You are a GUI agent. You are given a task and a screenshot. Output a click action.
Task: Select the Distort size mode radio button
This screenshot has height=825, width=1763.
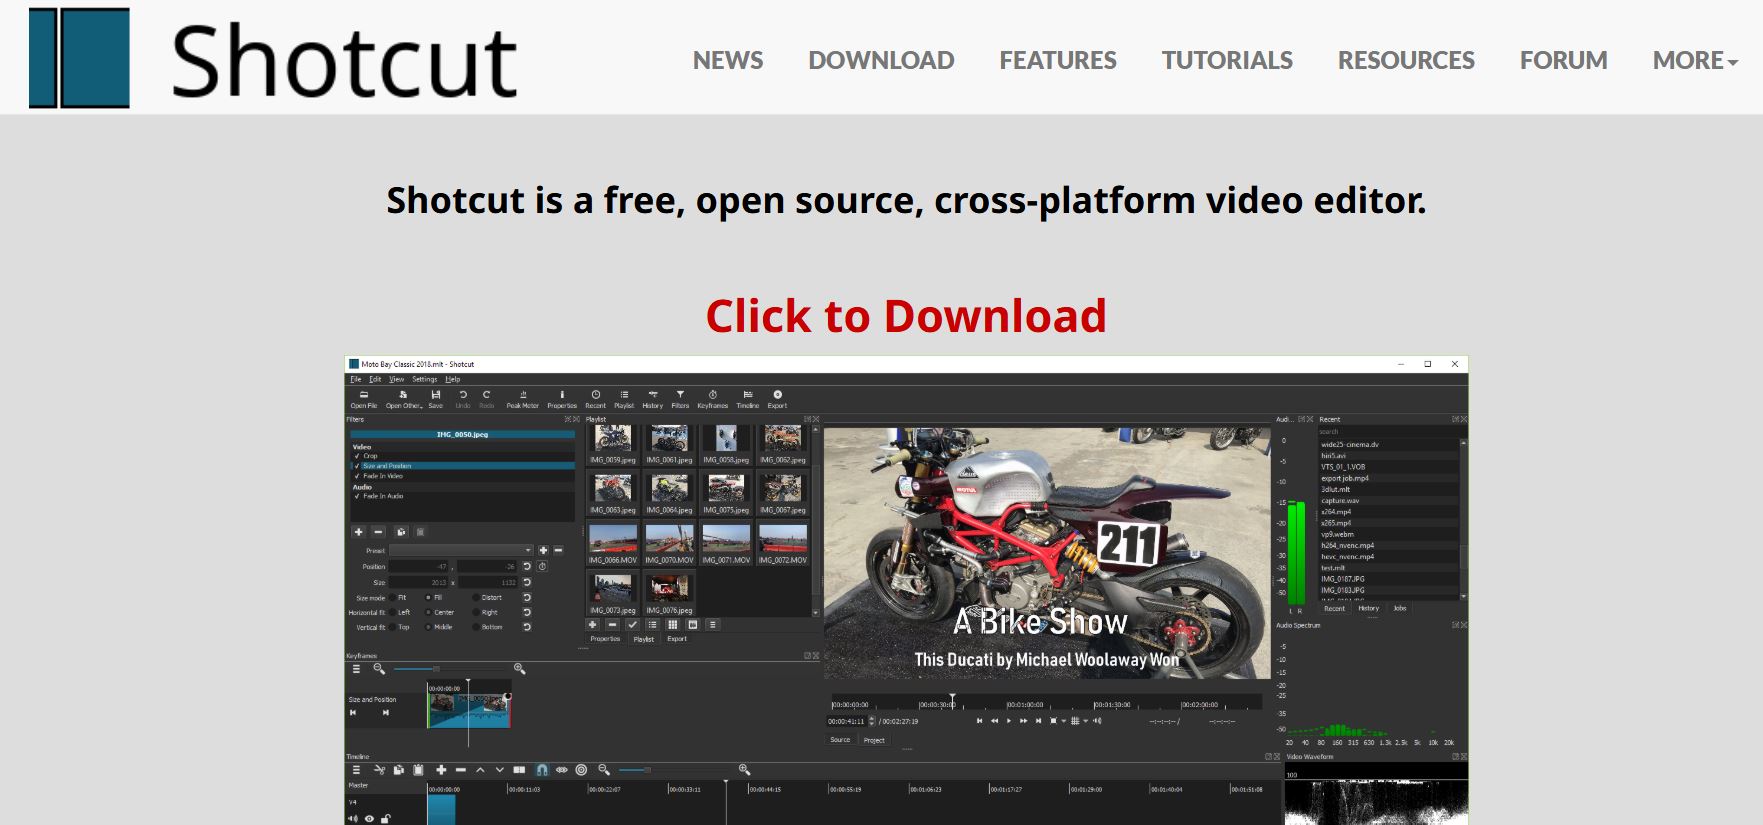pyautogui.click(x=476, y=598)
